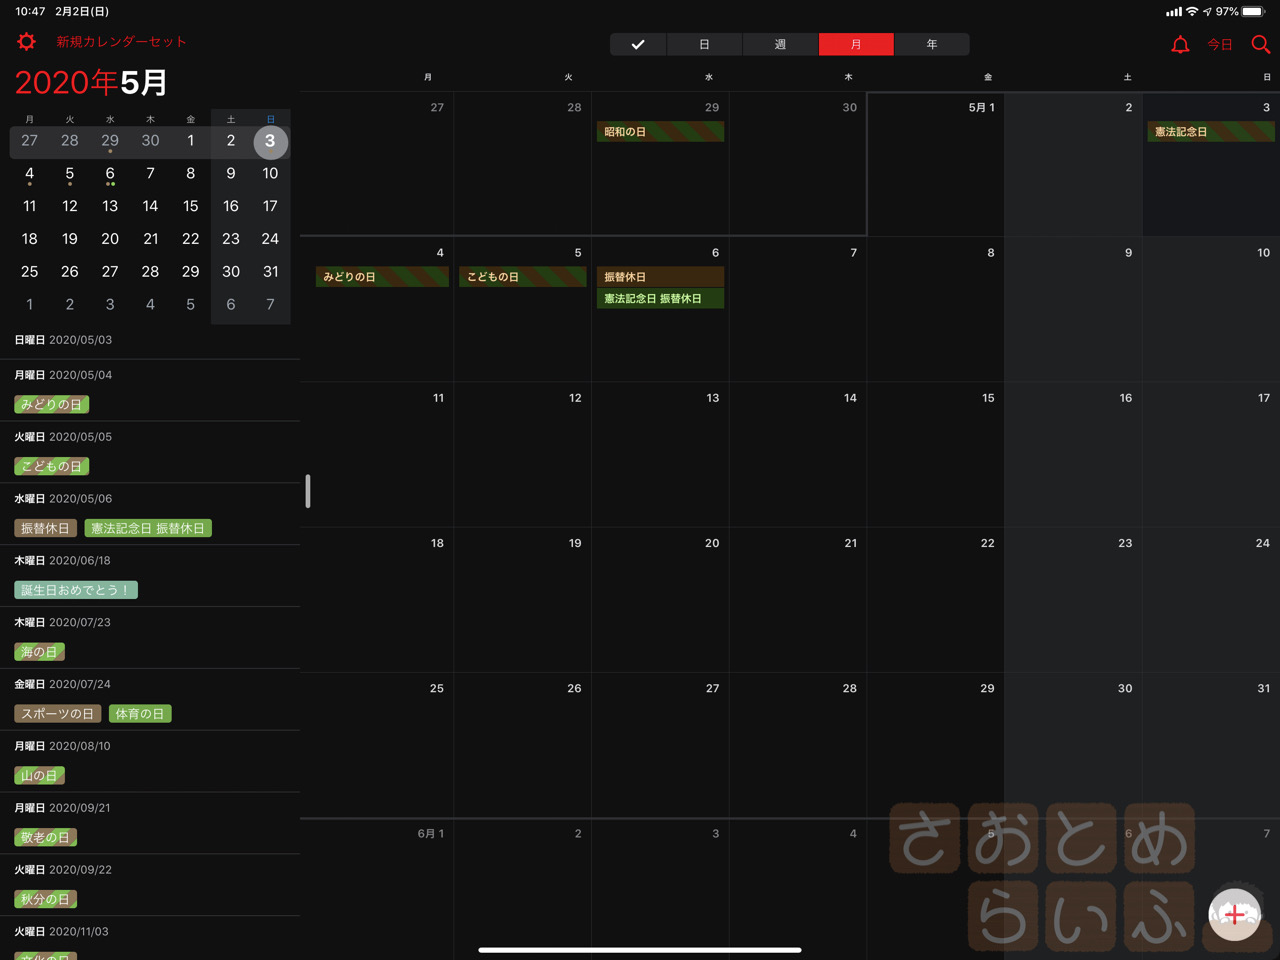Open settings via the red gear icon

tap(27, 41)
